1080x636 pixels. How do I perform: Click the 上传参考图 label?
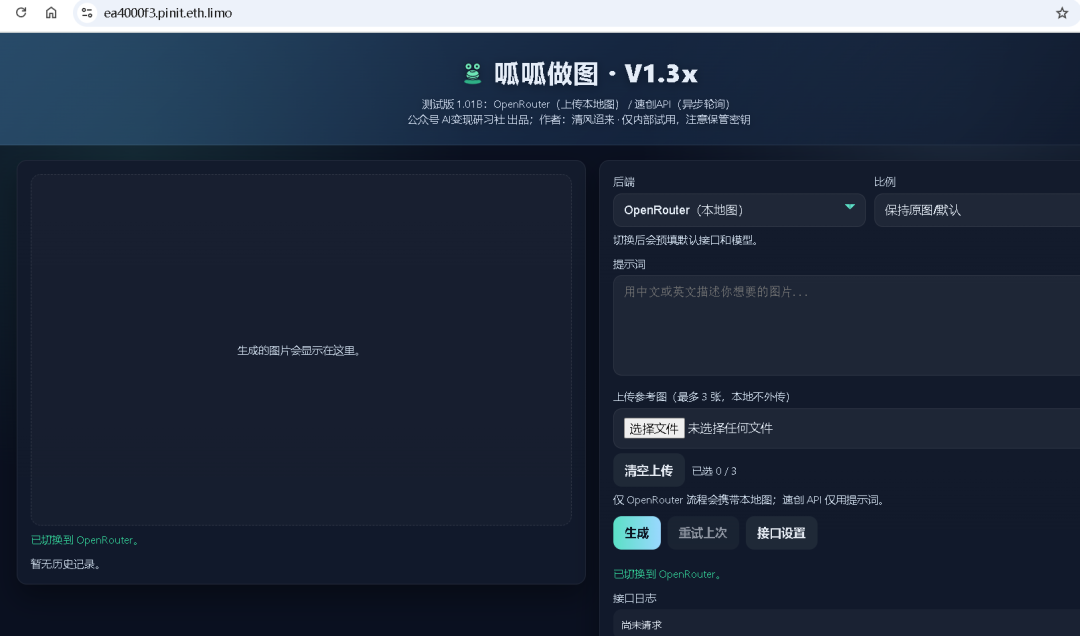point(701,397)
